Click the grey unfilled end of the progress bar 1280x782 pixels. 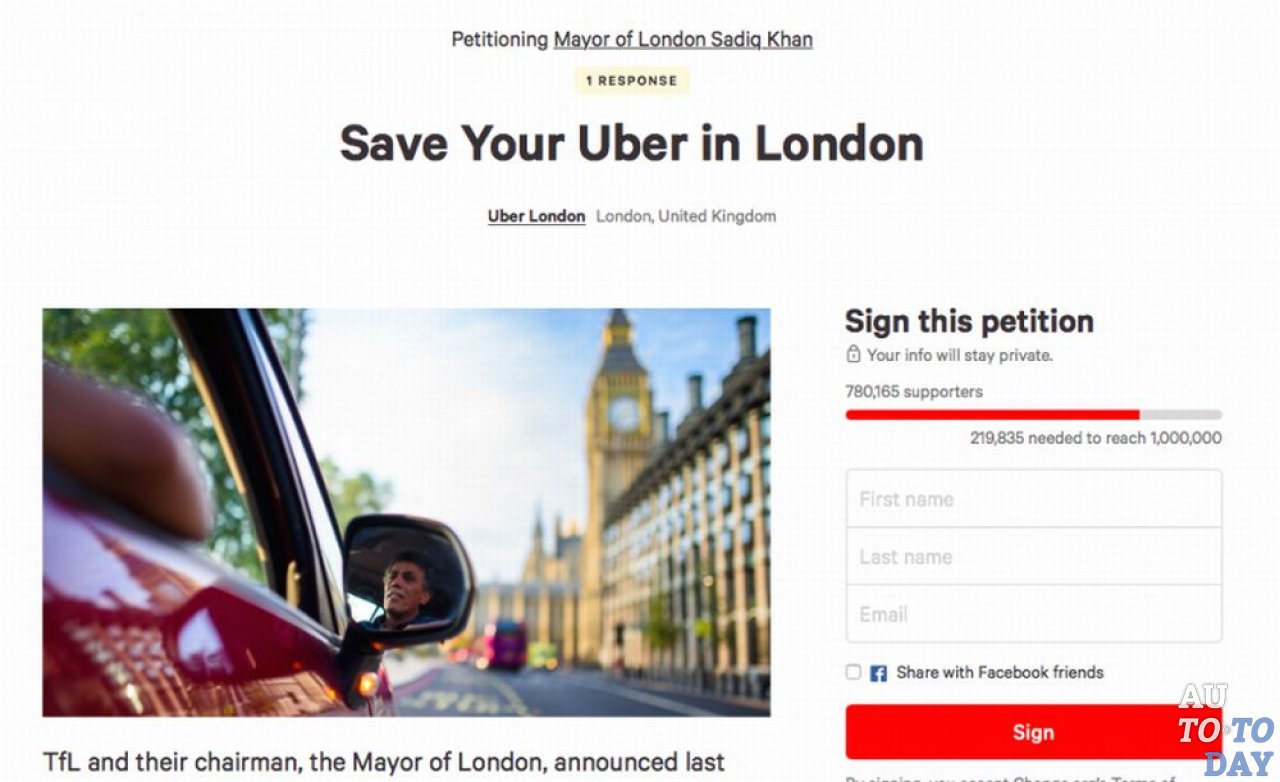click(1181, 414)
